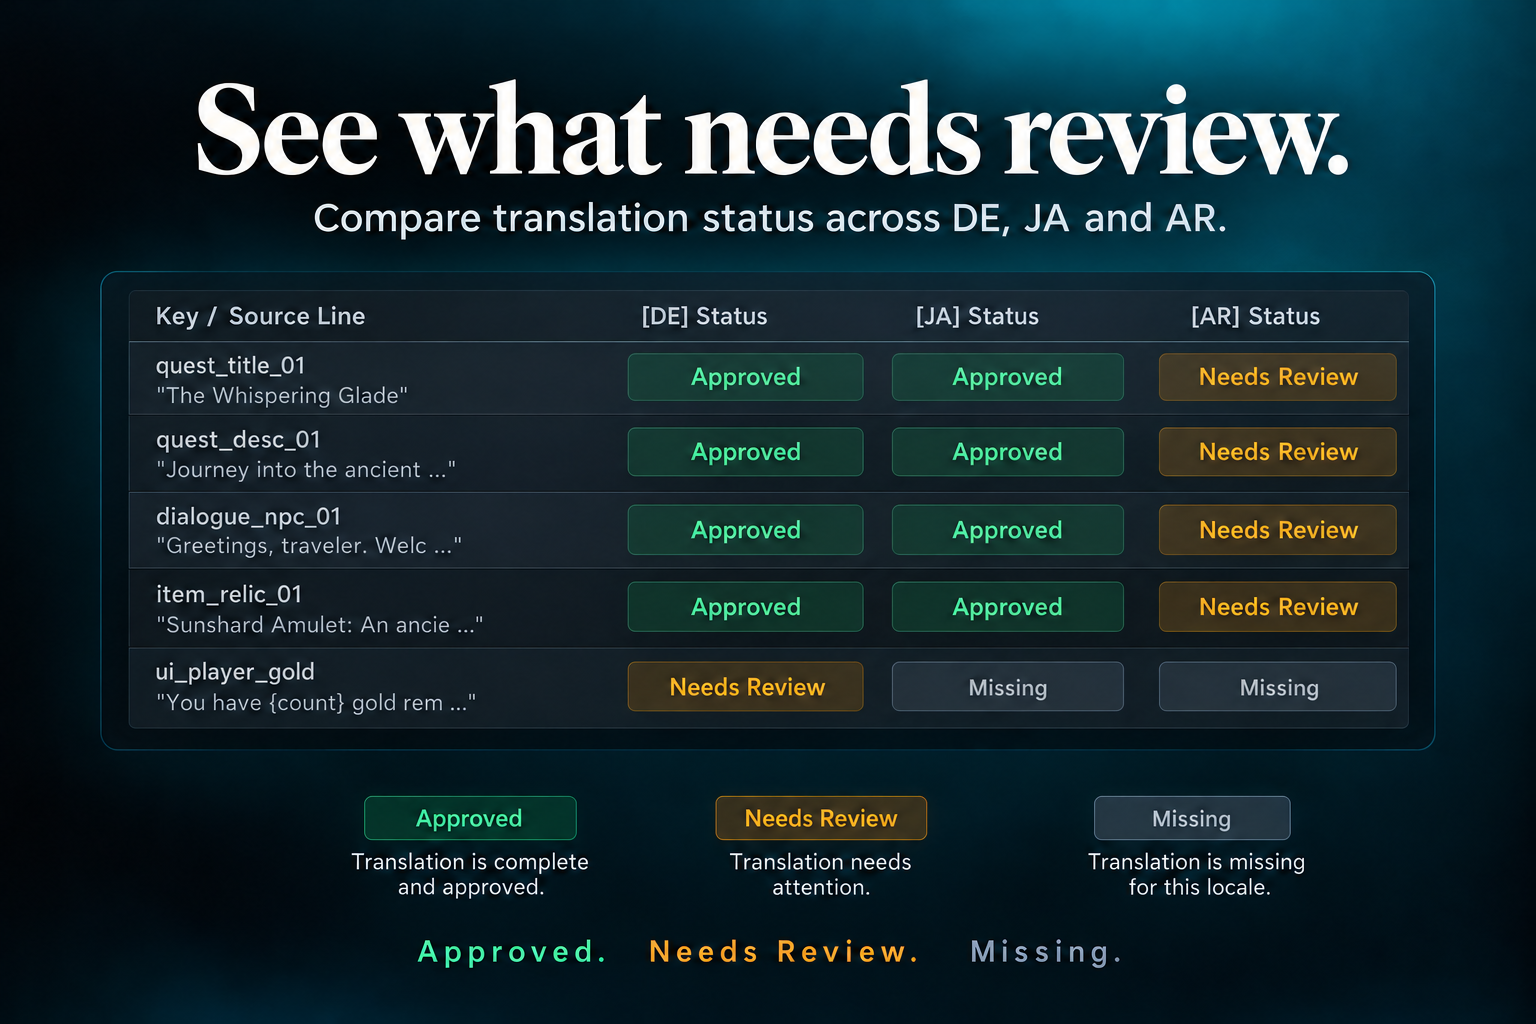
Task: Select the "Key / Source Line" column header
Action: click(260, 316)
